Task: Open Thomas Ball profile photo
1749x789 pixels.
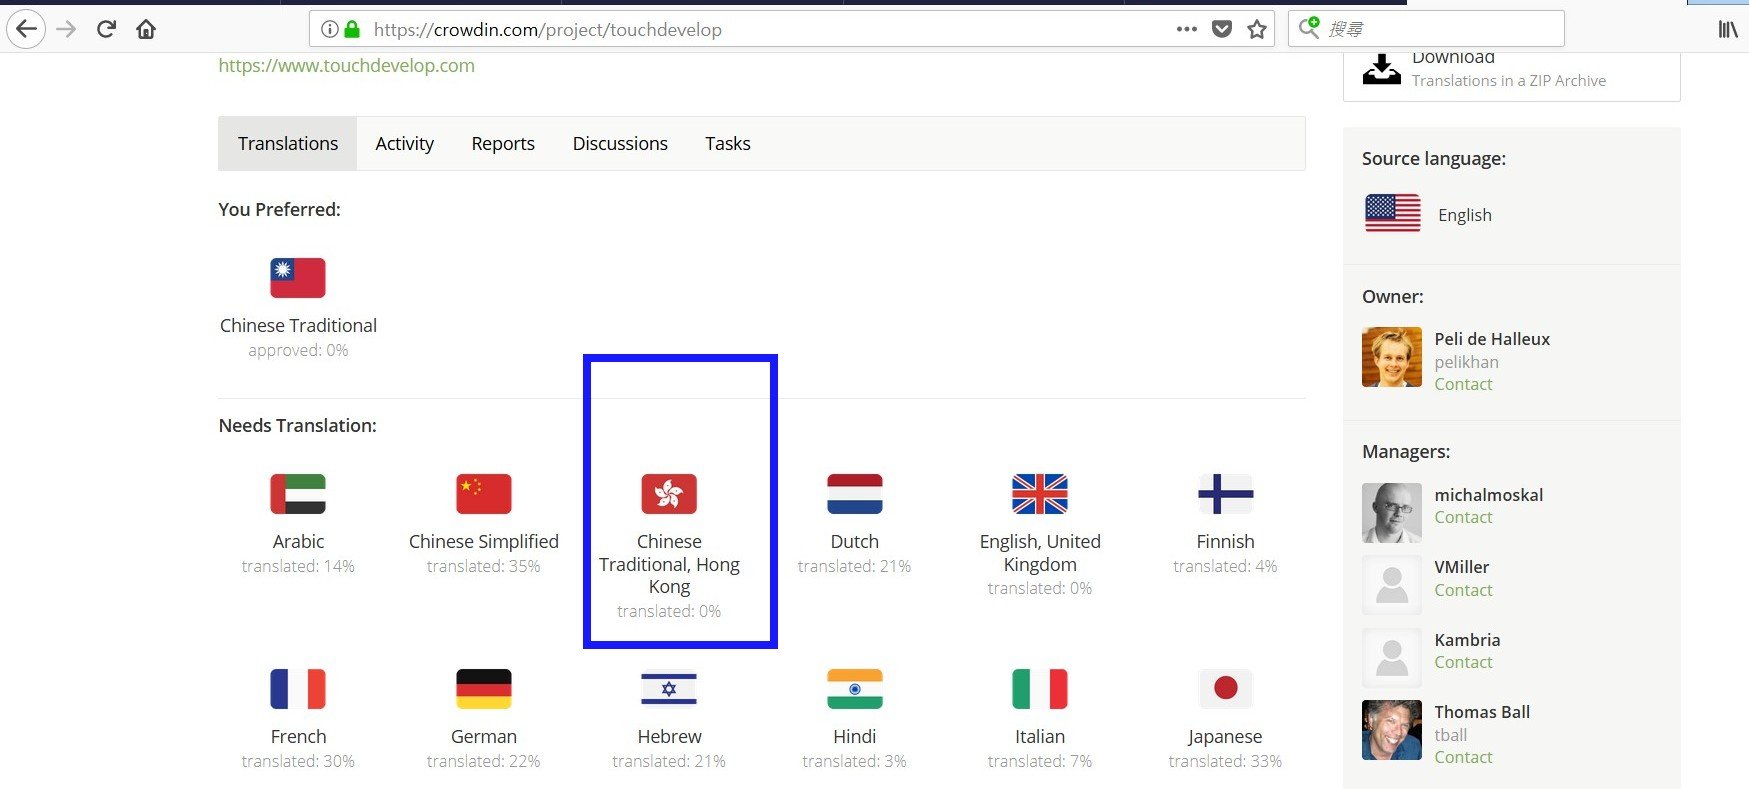Action: (1392, 730)
